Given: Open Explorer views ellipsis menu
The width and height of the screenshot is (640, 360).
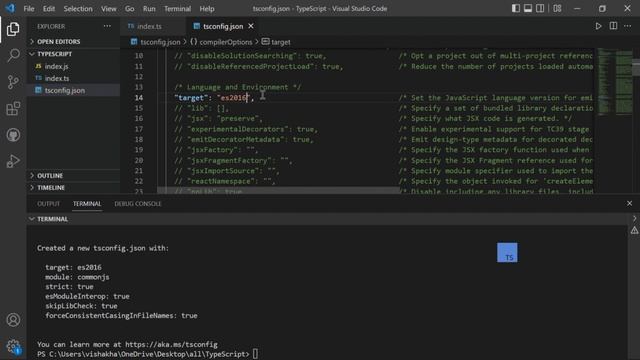Looking at the screenshot, I should tap(107, 26).
